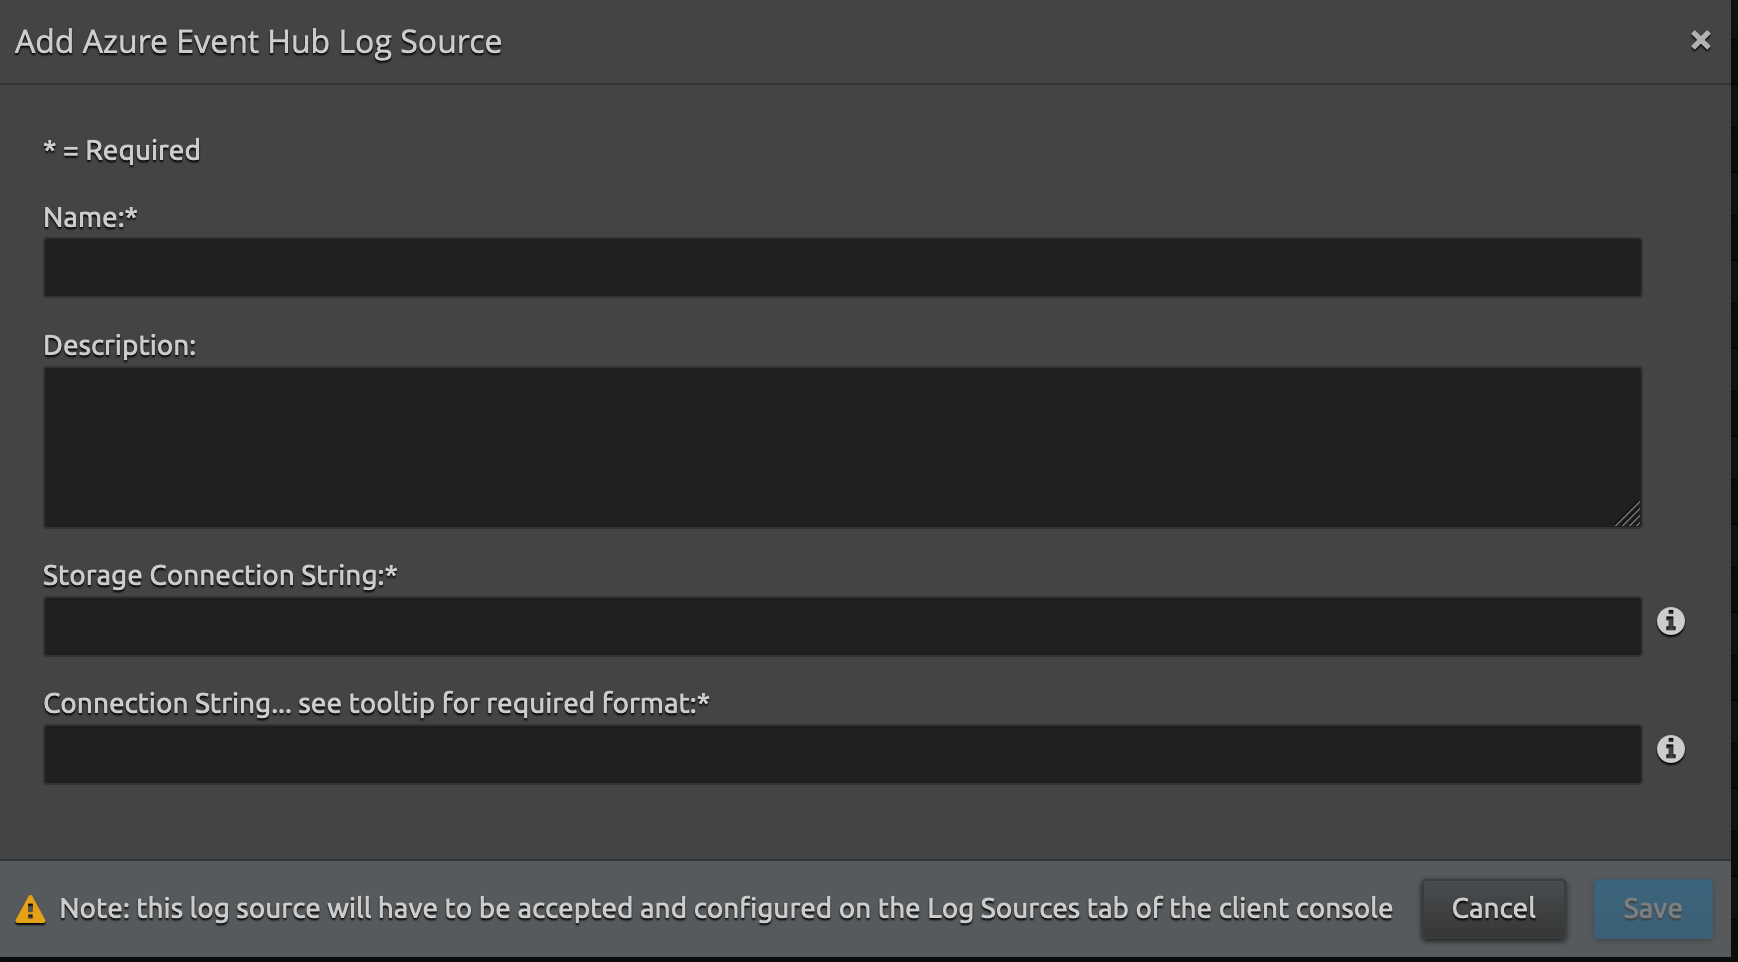Click the "Add Azure Event Hub Log Source" title
This screenshot has height=962, width=1738.
pyautogui.click(x=258, y=42)
